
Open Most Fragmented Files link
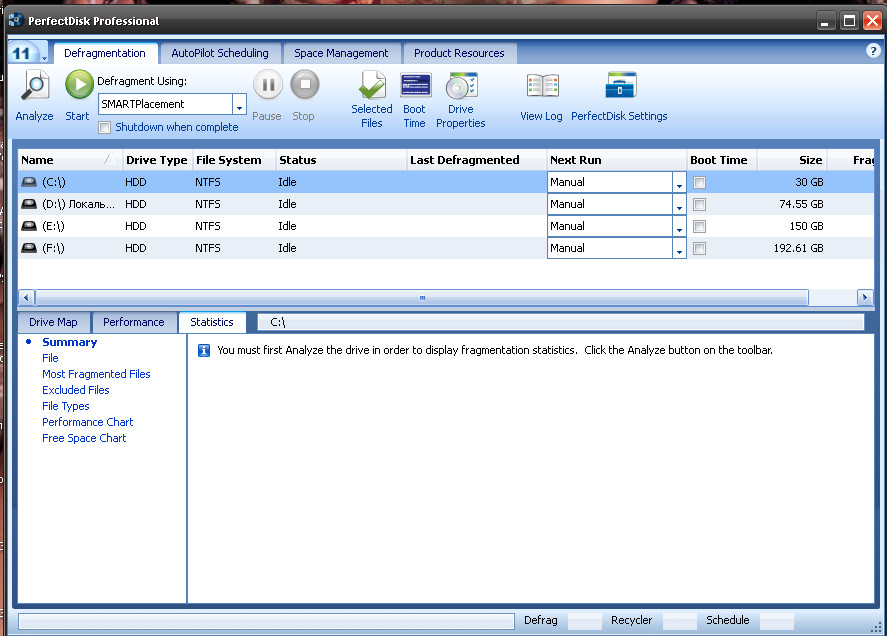pos(96,374)
